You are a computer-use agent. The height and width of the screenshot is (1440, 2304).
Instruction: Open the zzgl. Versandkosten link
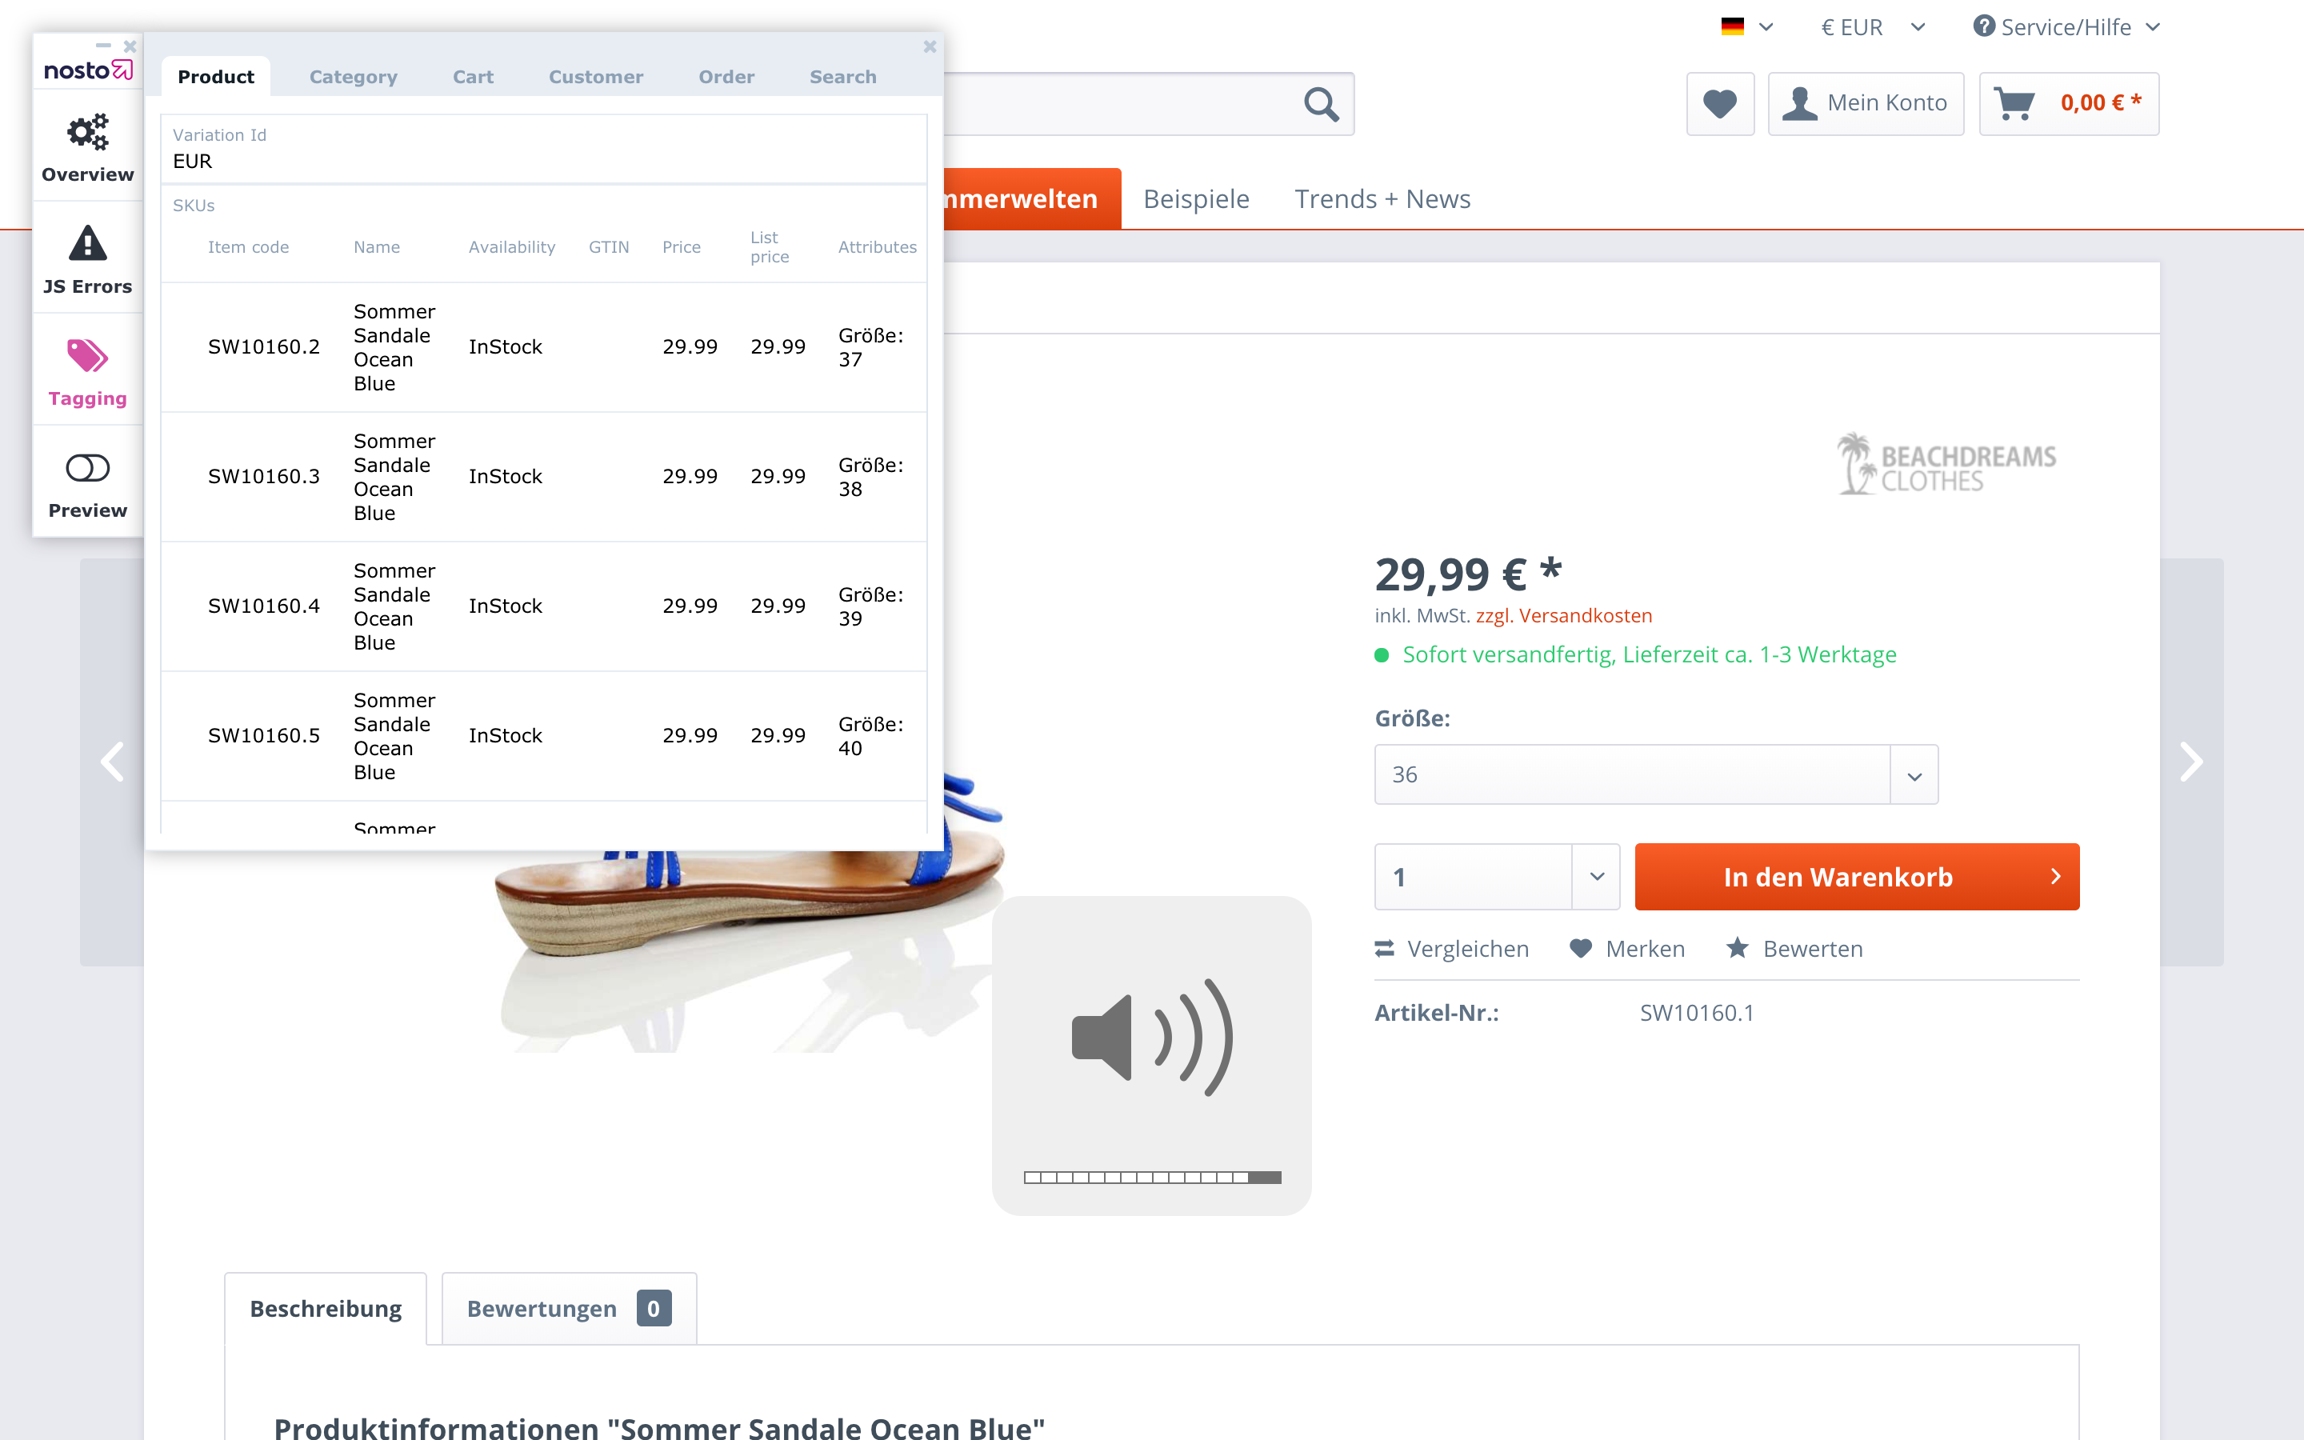point(1563,616)
